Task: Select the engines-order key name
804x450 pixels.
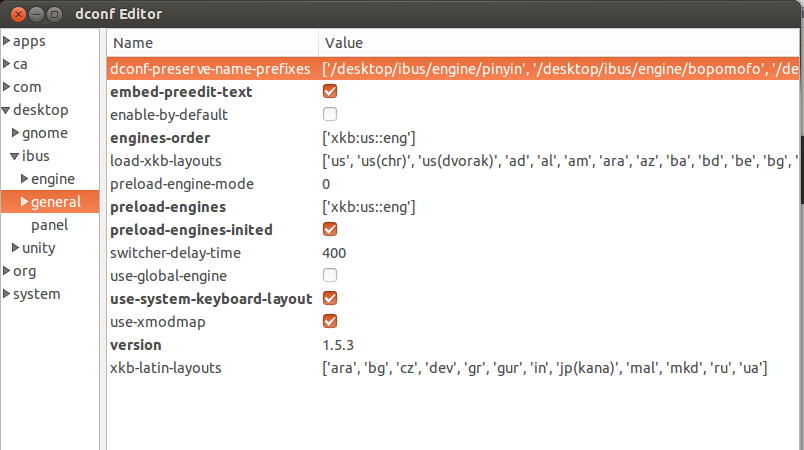Action: [x=160, y=138]
